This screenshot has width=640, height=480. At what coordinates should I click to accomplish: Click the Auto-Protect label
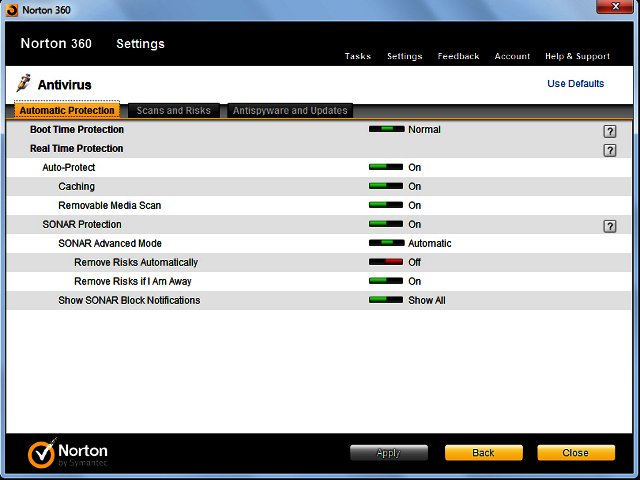click(69, 167)
